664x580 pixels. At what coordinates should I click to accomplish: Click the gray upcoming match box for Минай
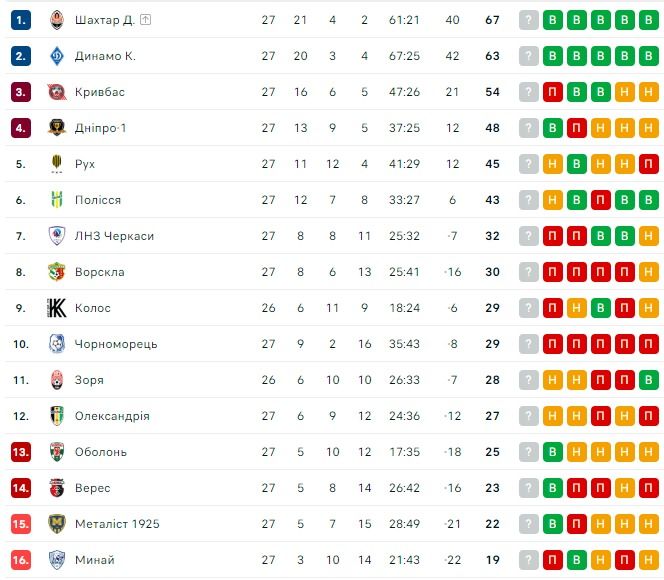[529, 560]
